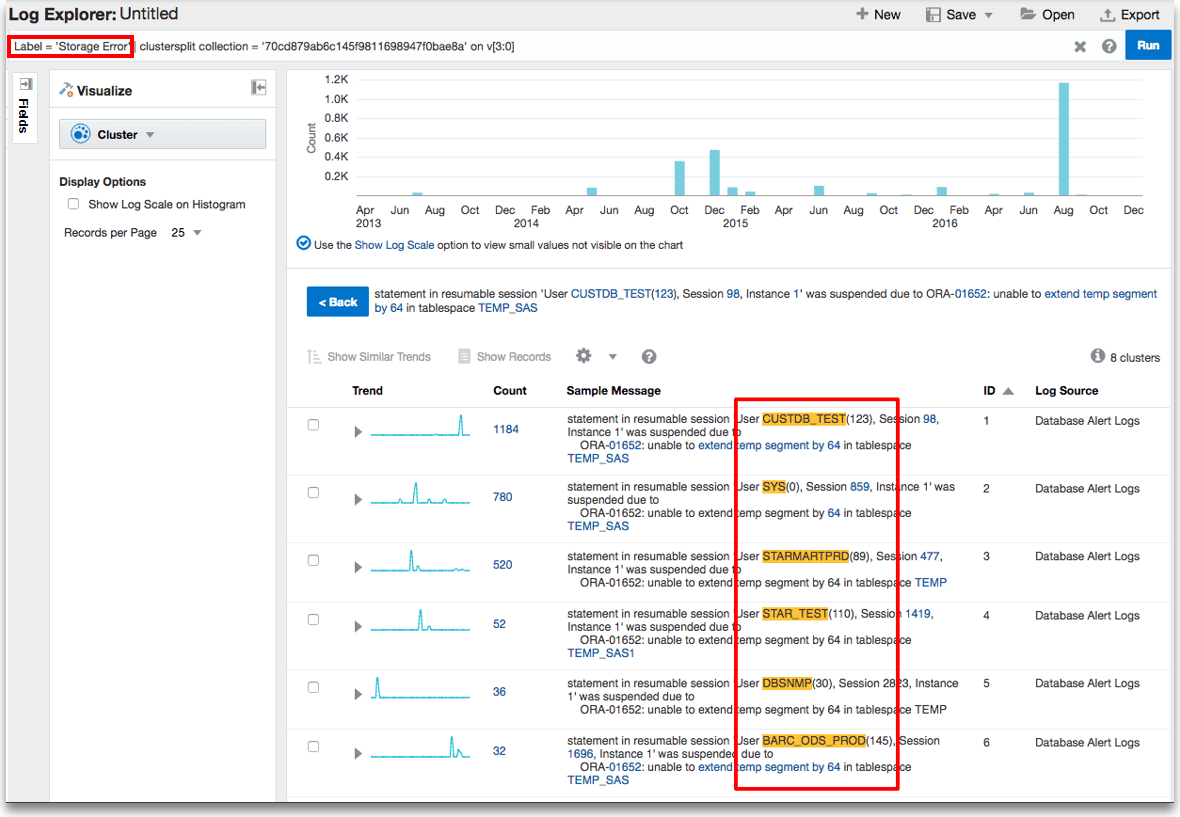
Task: Open table options with the gear icon
Action: (586, 356)
